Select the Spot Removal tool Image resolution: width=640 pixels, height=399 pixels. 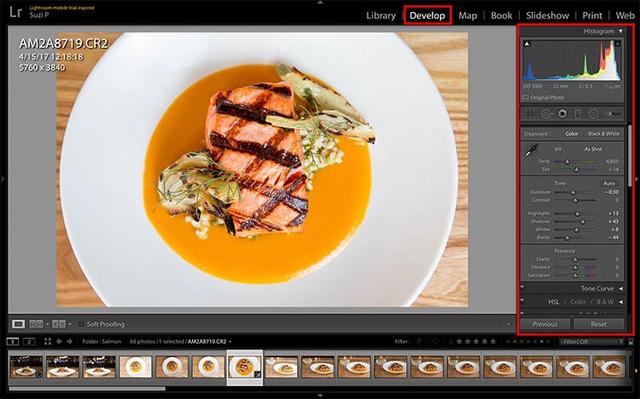click(547, 114)
